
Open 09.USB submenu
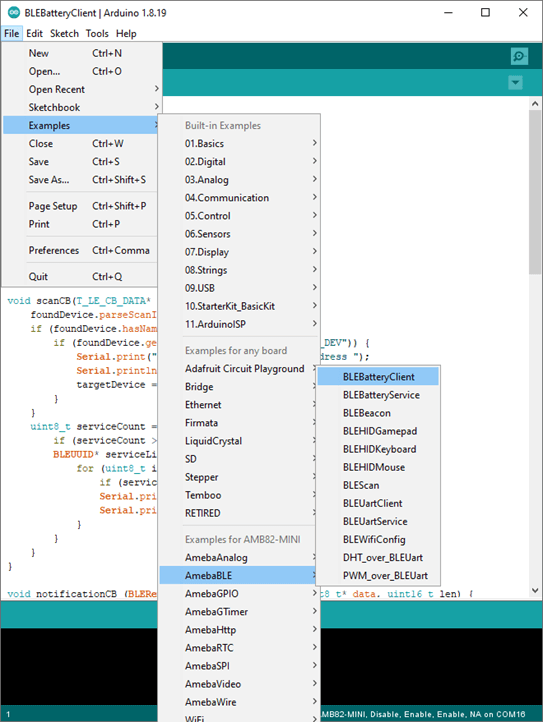point(239,288)
